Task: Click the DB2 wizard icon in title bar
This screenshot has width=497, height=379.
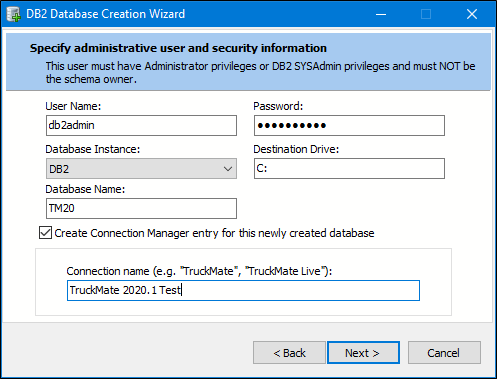Action: click(14, 14)
